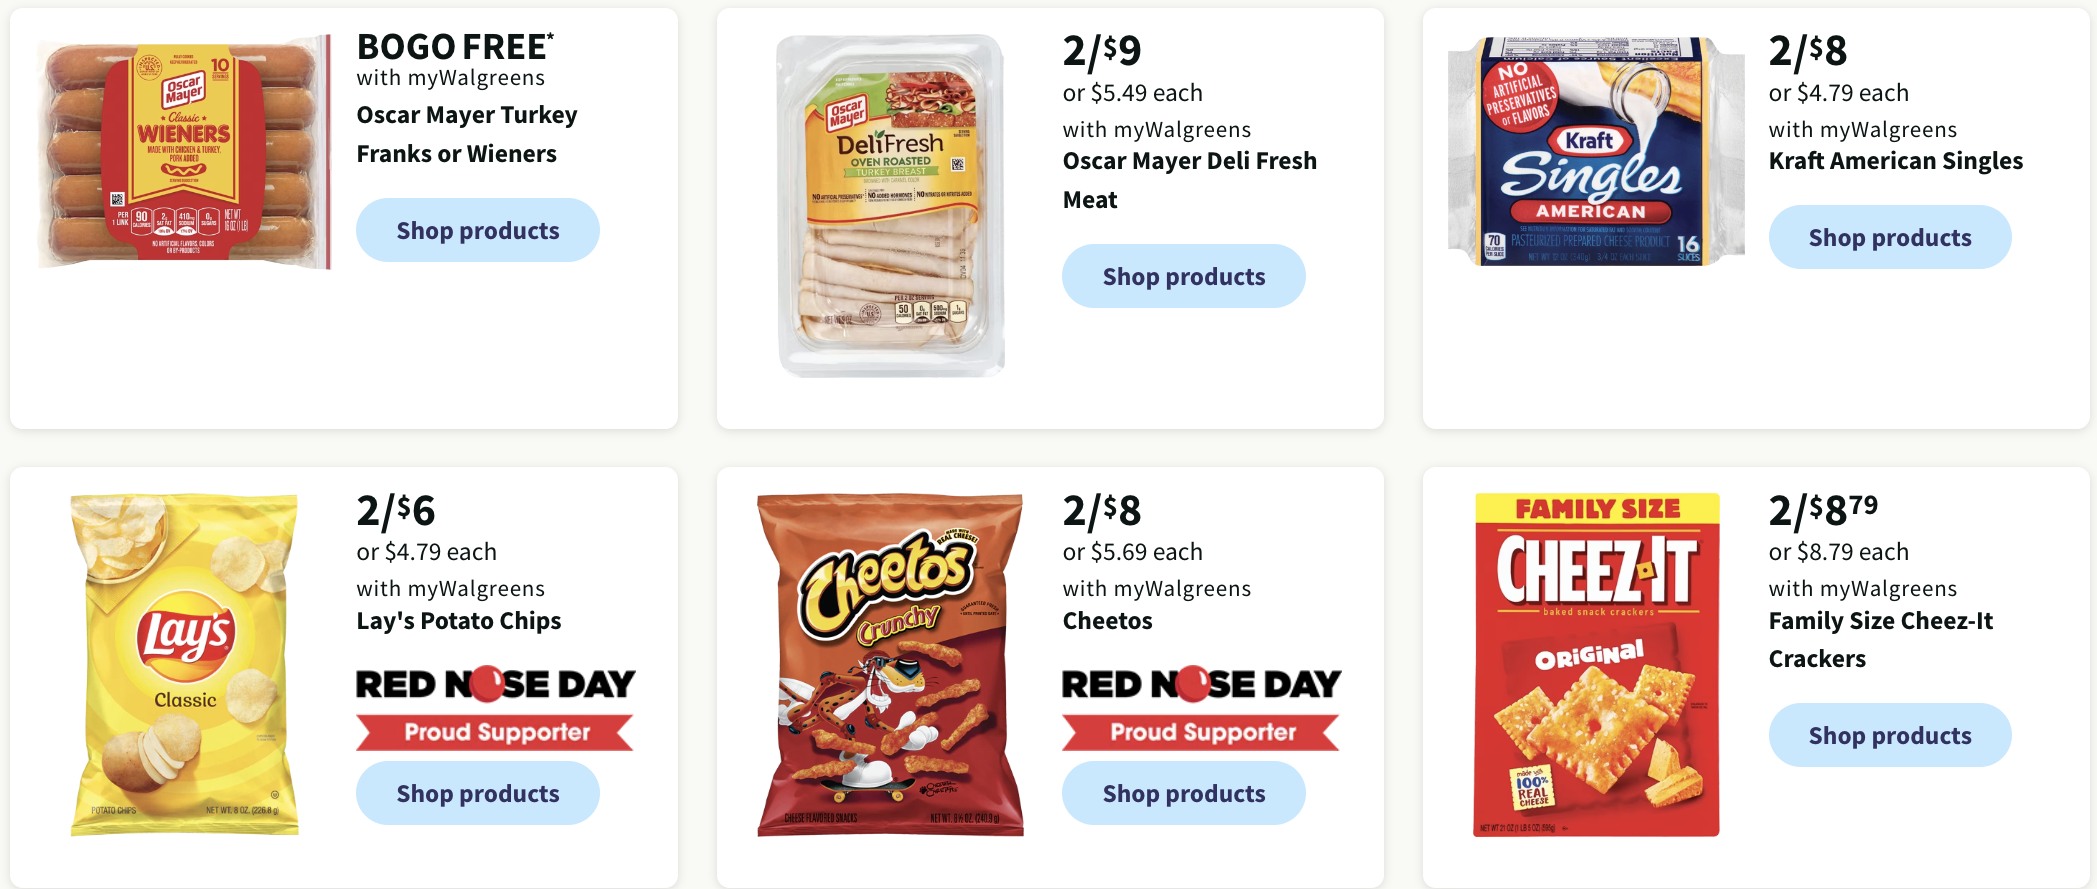Select the Kraft American Singles title
Screen dimensions: 2097x889
pos(1896,161)
